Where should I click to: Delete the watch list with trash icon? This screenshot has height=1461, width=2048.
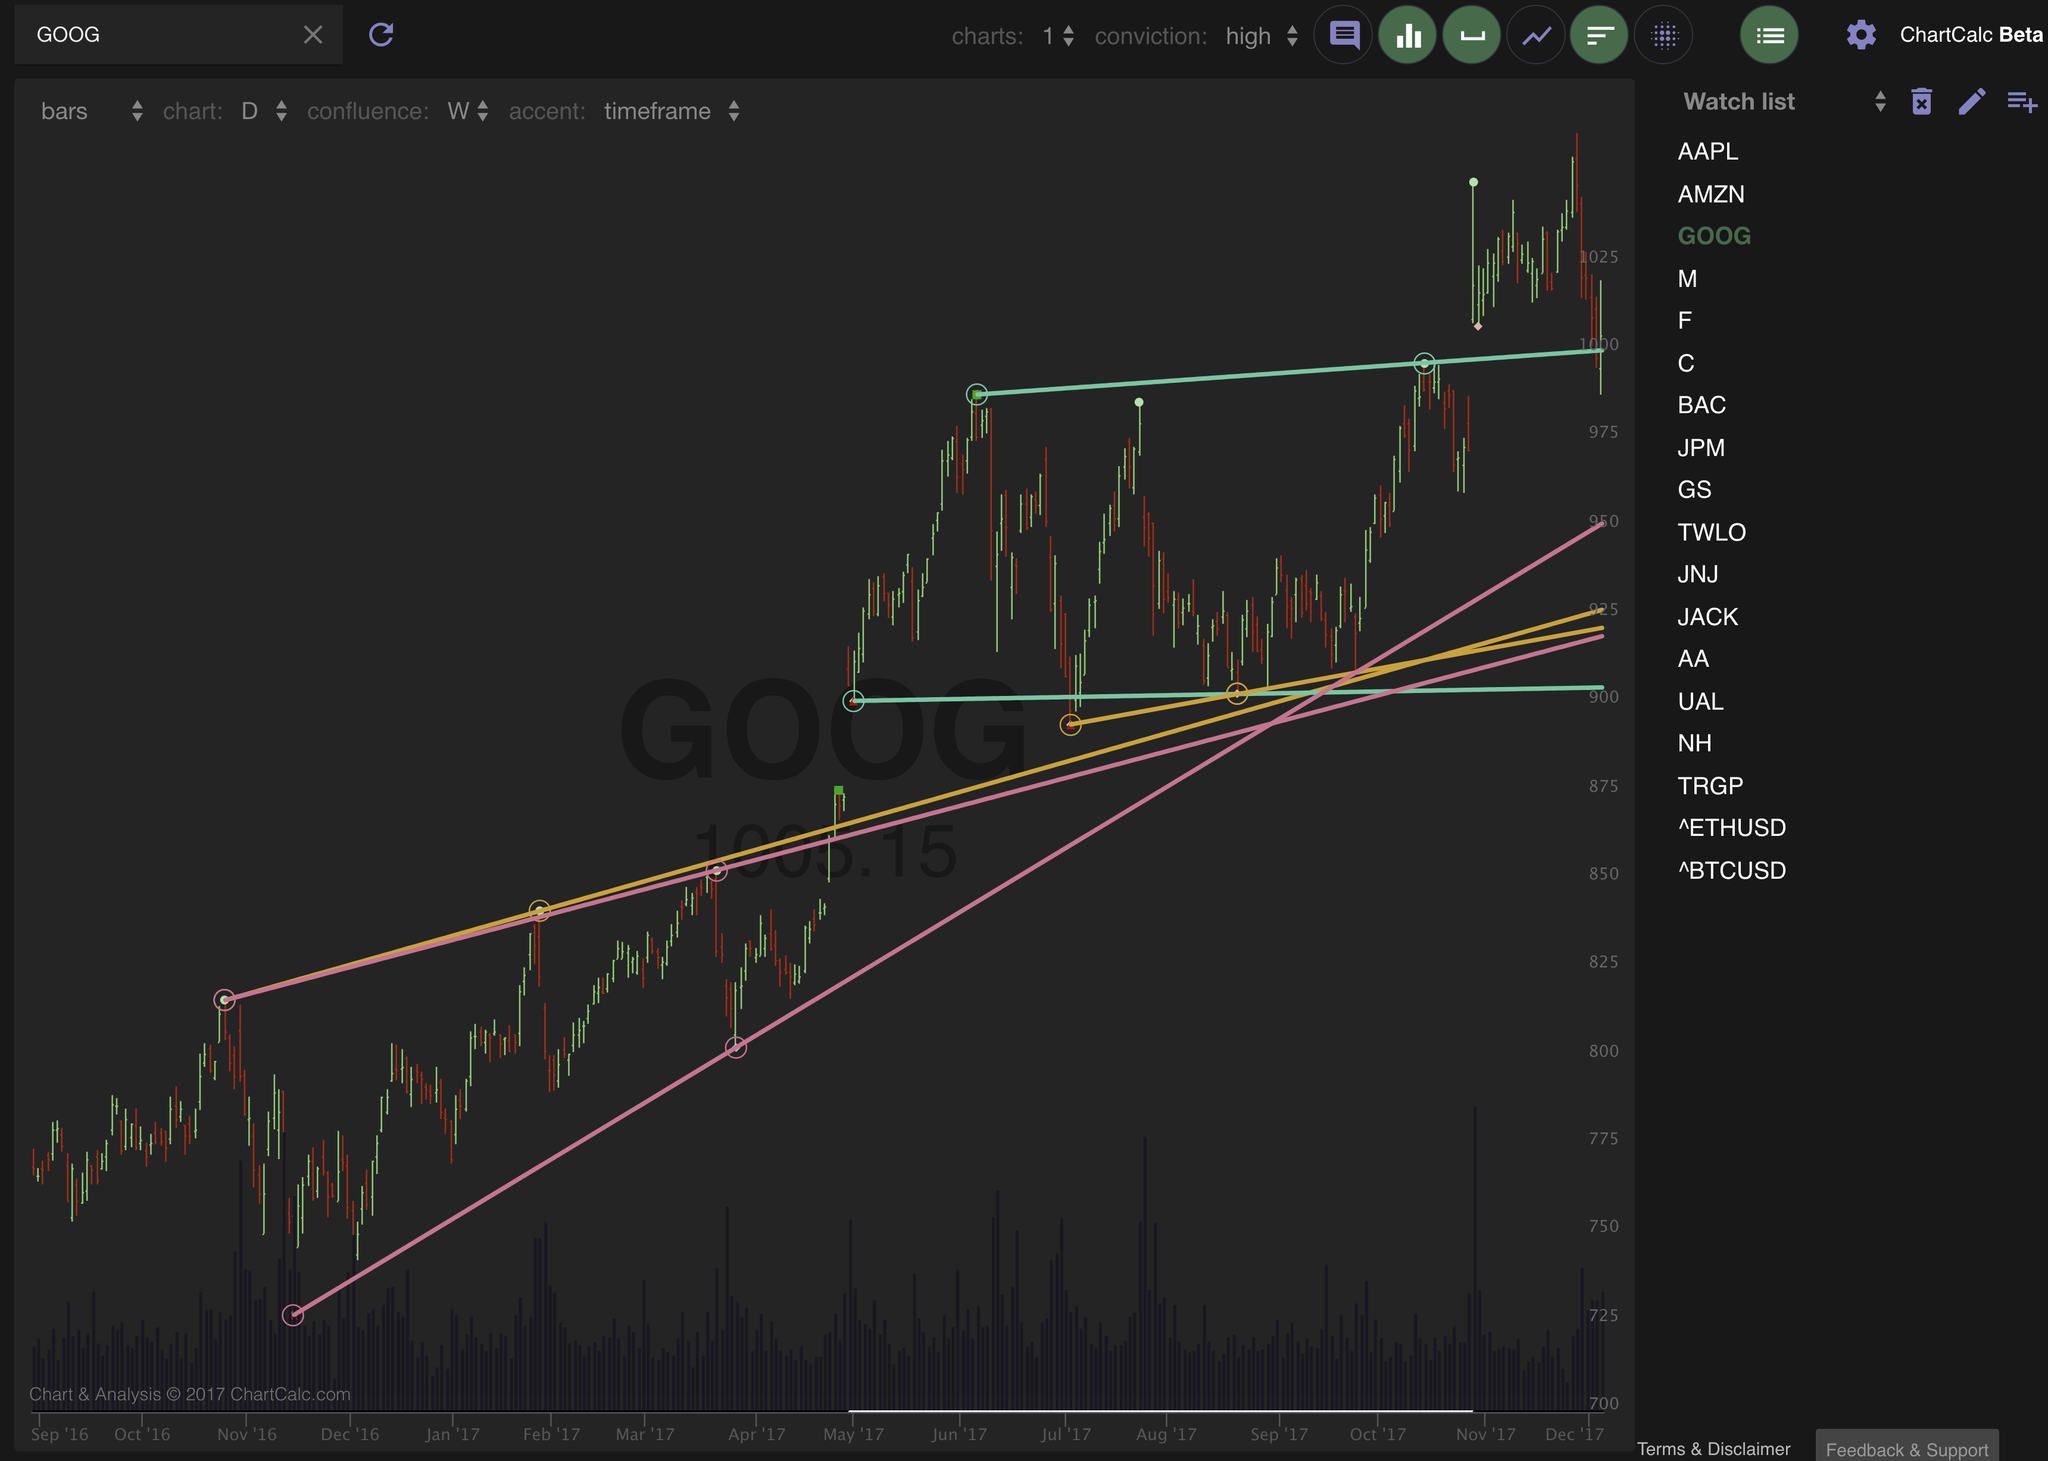(x=1921, y=101)
